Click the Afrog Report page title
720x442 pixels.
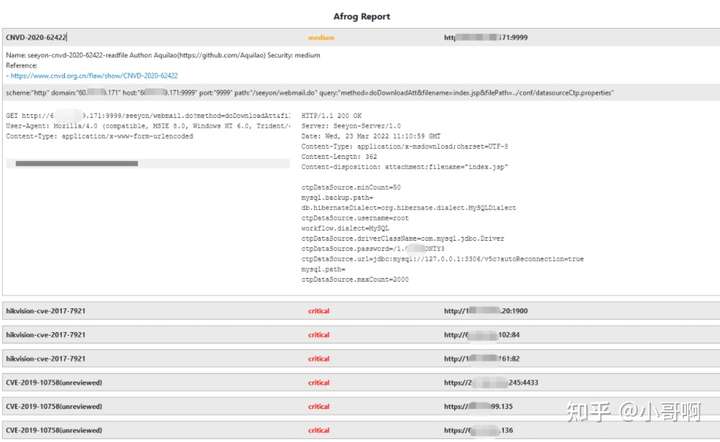click(x=362, y=17)
